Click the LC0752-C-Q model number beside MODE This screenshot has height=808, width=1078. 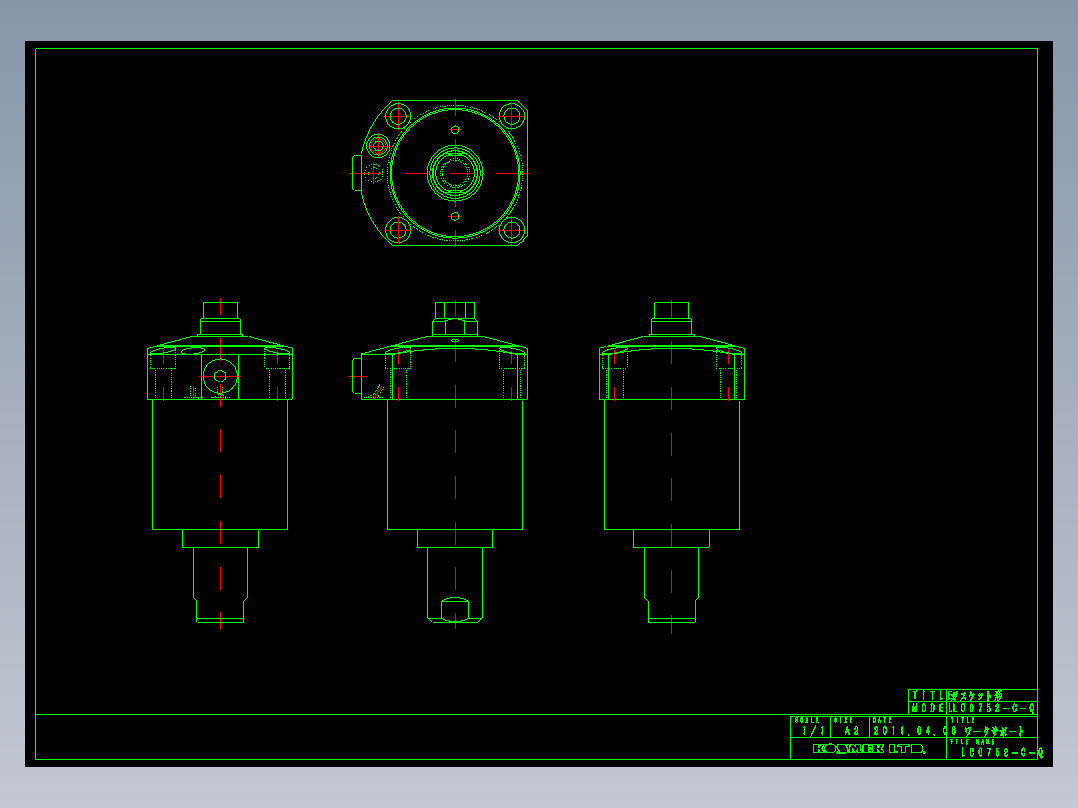click(992, 708)
